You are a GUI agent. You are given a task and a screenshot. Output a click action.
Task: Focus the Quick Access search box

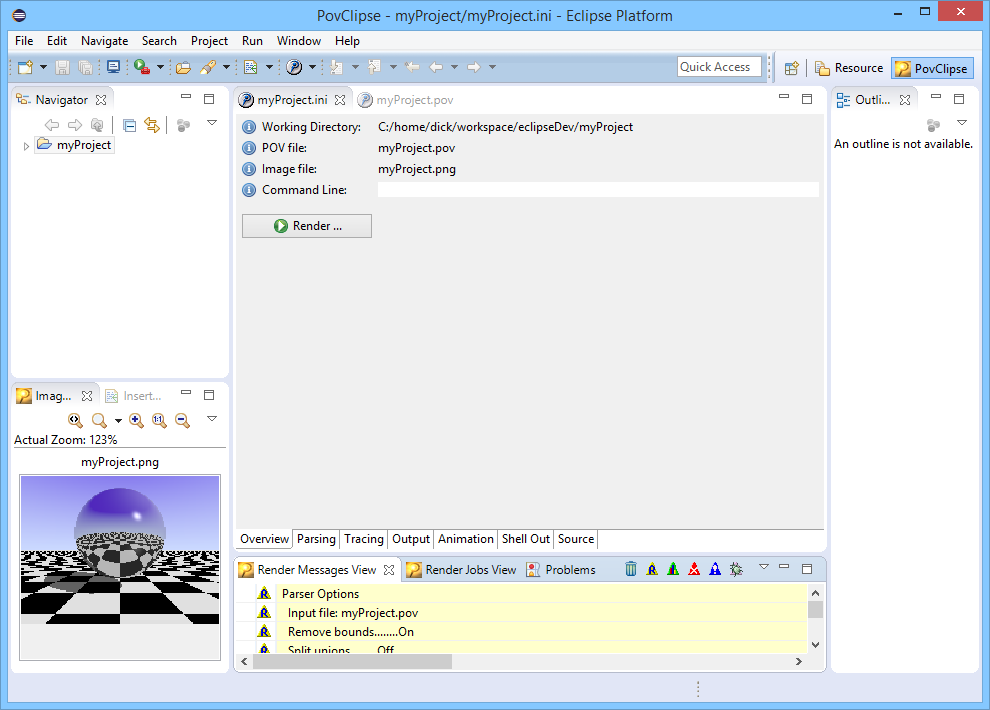click(719, 67)
